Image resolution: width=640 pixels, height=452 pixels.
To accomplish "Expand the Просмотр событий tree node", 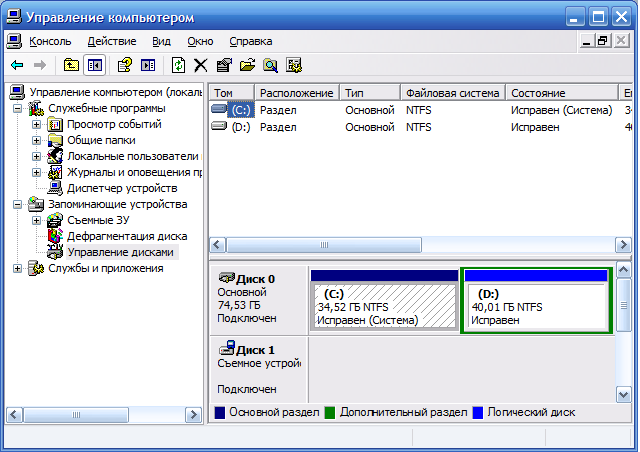I will click(x=37, y=124).
